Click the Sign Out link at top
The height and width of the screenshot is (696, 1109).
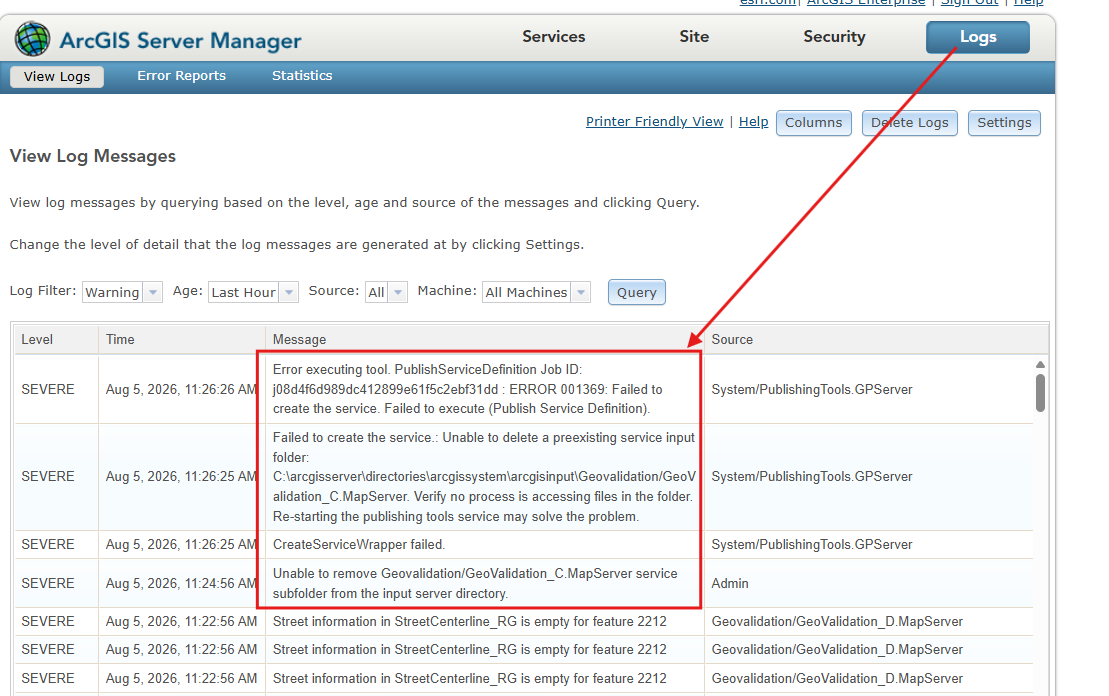pyautogui.click(x=969, y=3)
